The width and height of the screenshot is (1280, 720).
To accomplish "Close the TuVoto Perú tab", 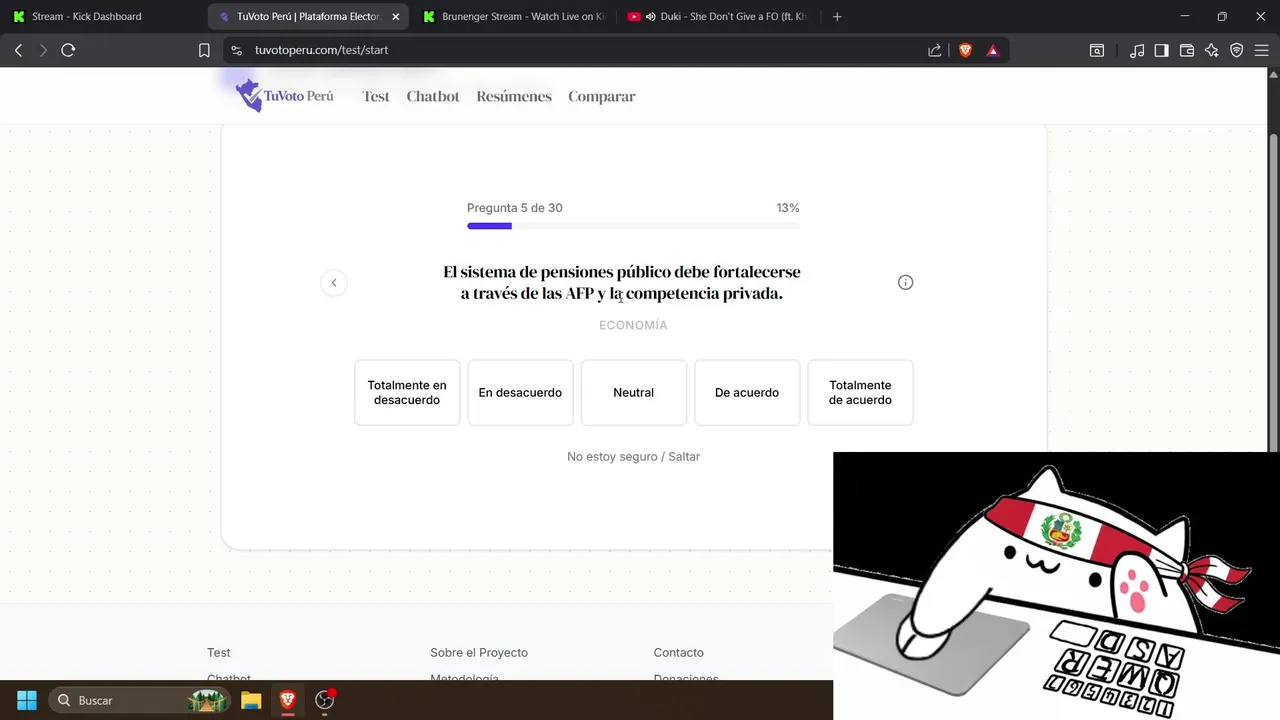I will coord(395,16).
